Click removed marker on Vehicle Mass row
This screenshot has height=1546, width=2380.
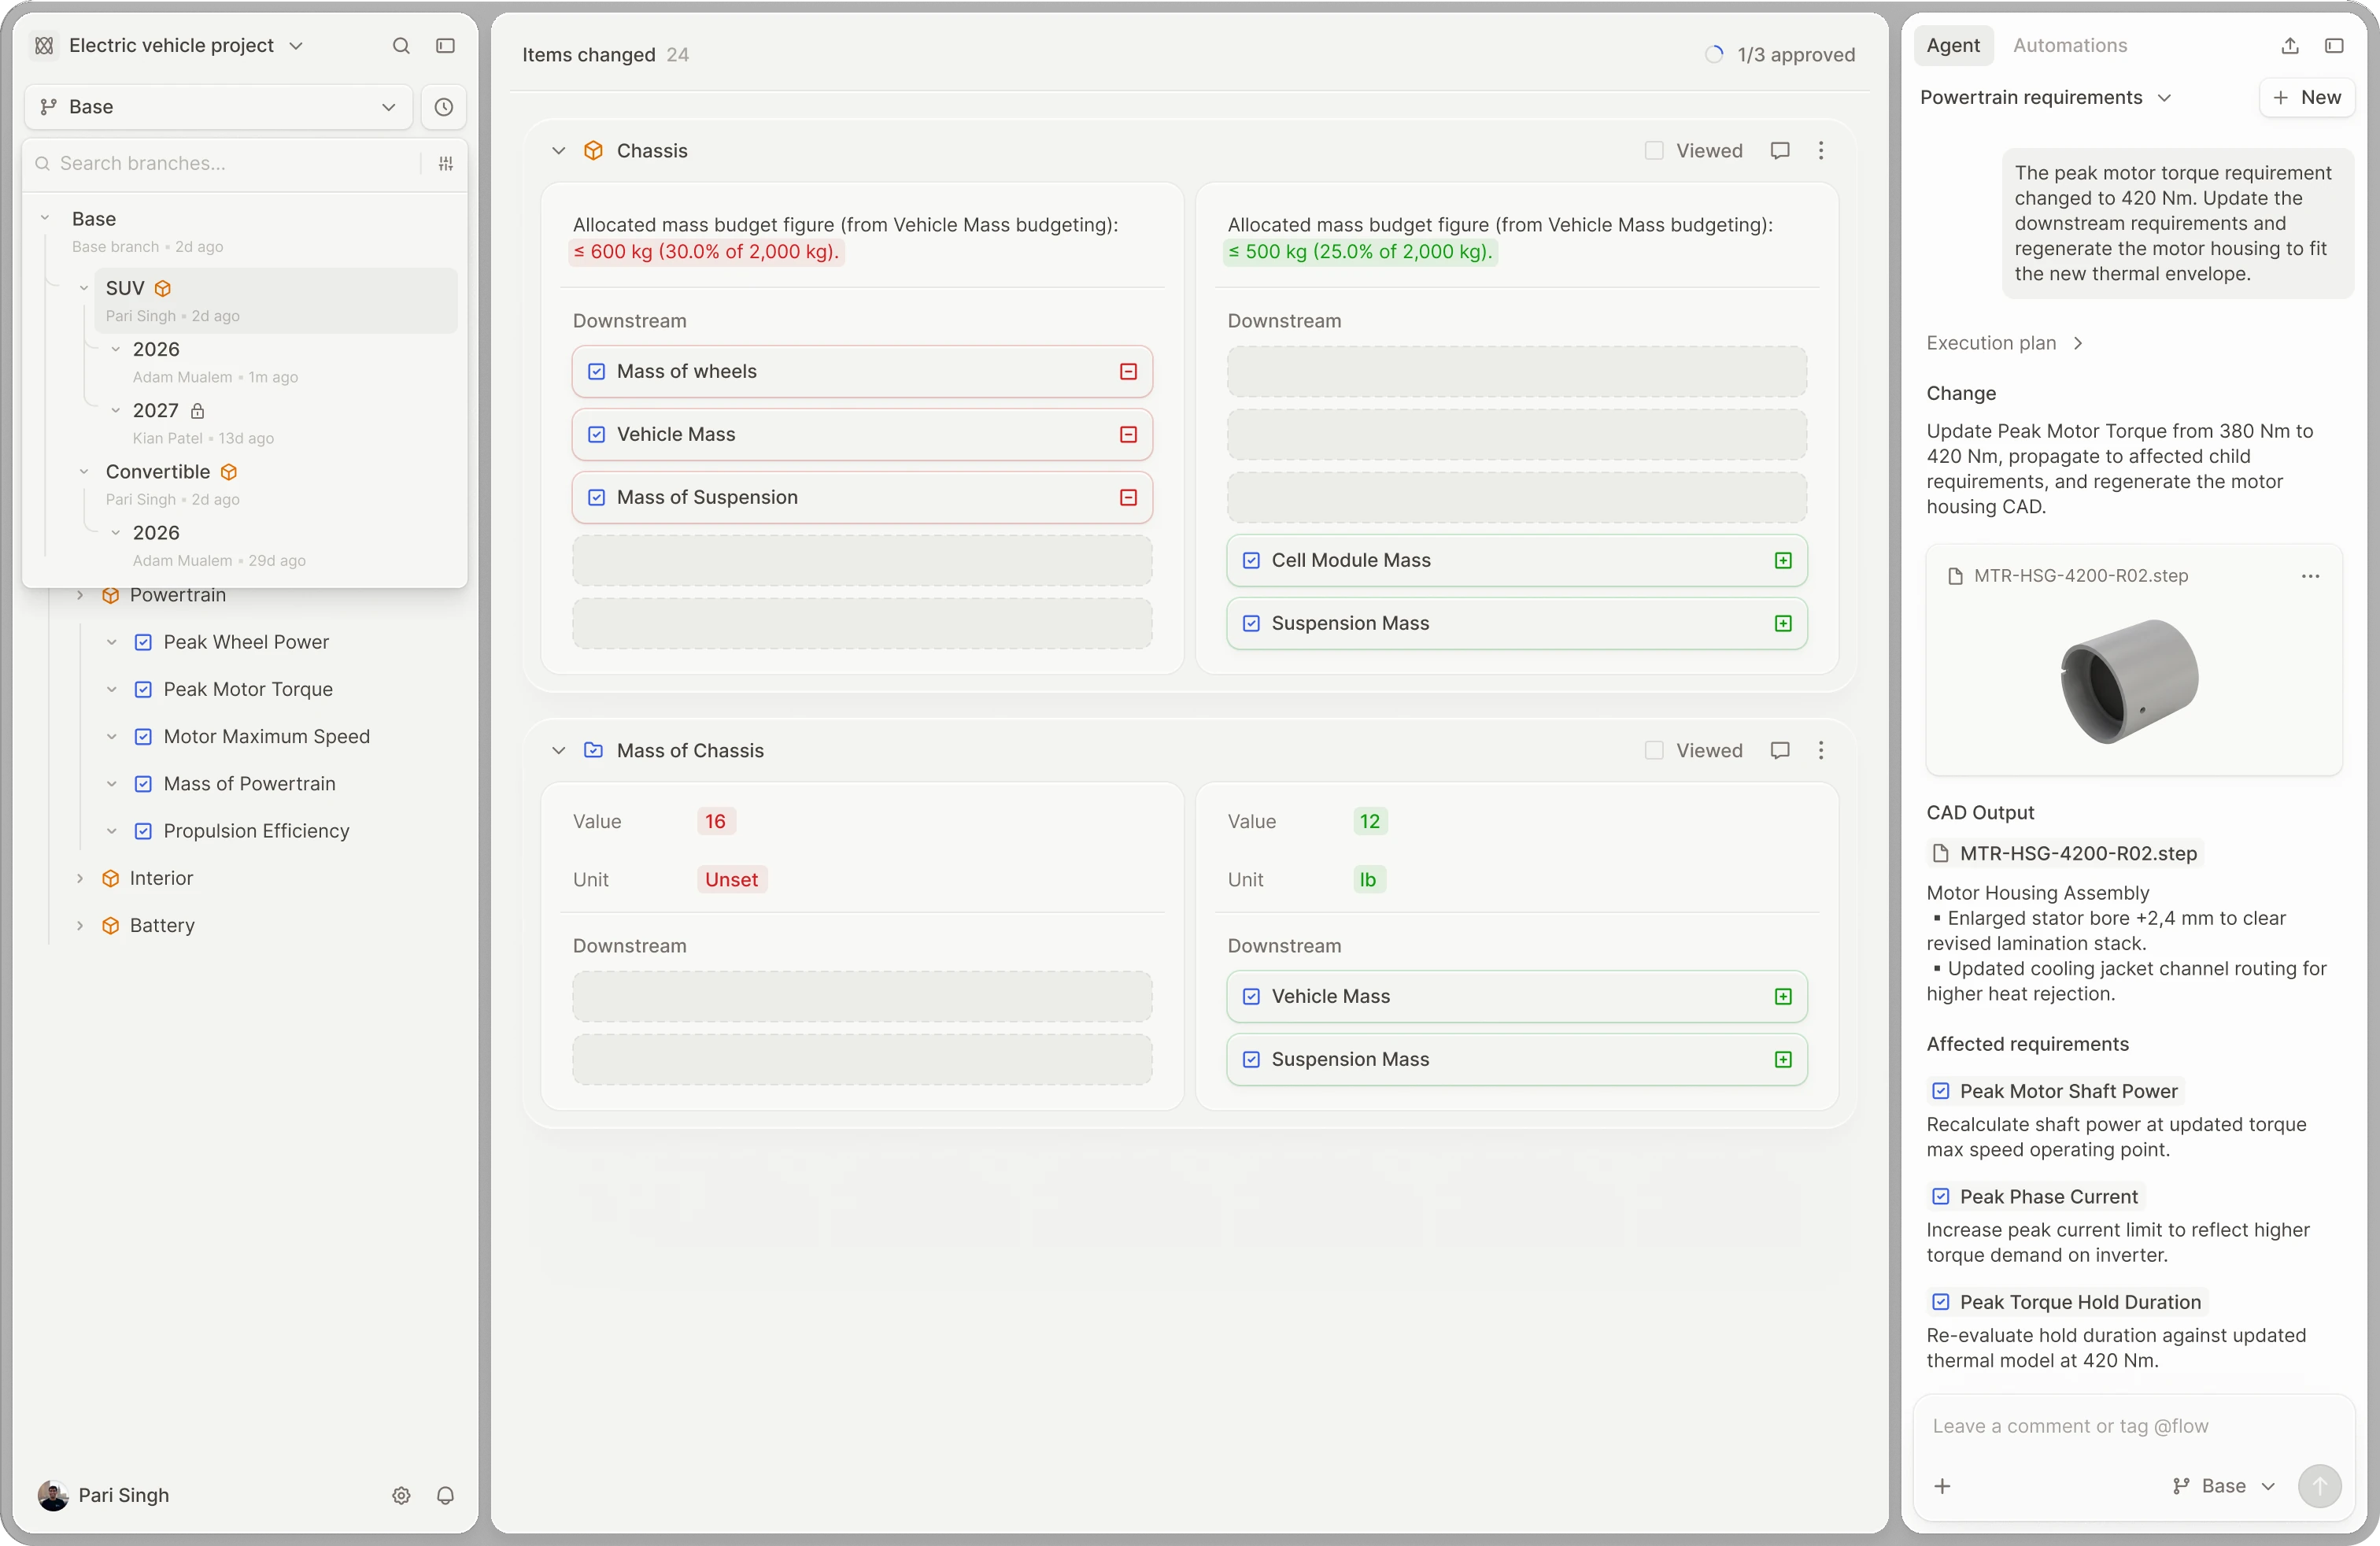[1128, 435]
